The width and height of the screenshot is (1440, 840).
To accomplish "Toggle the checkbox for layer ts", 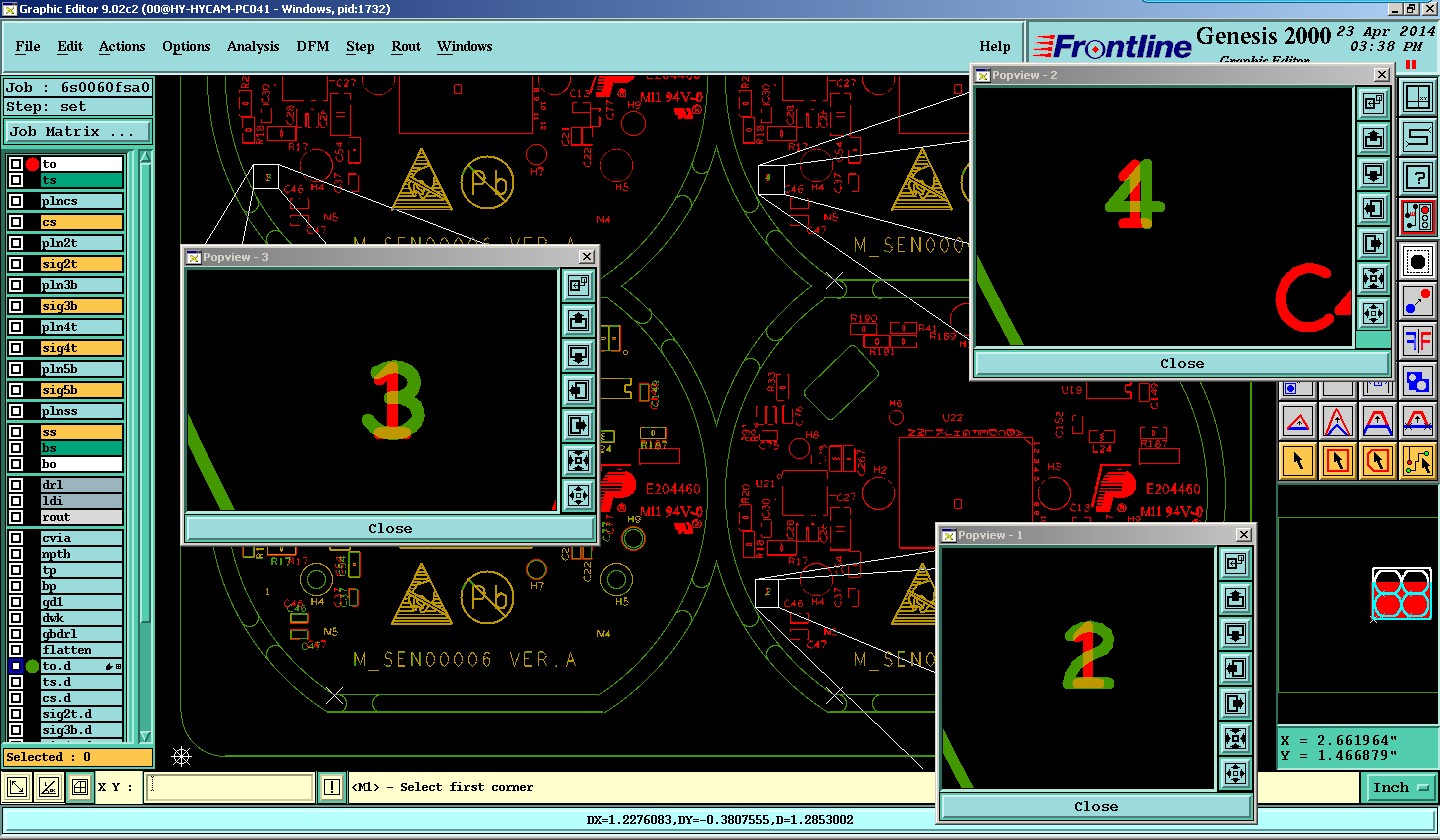I will point(16,180).
